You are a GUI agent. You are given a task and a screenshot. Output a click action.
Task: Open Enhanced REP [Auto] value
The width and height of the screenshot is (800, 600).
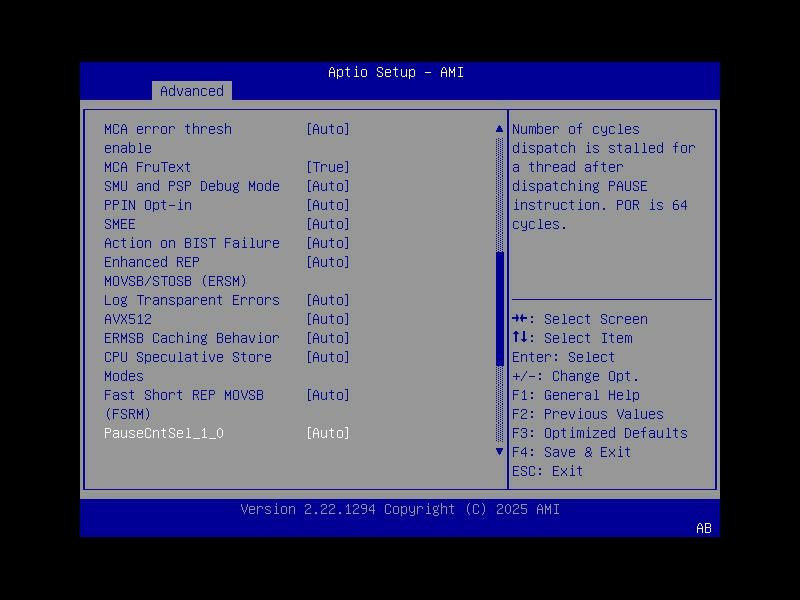328,262
